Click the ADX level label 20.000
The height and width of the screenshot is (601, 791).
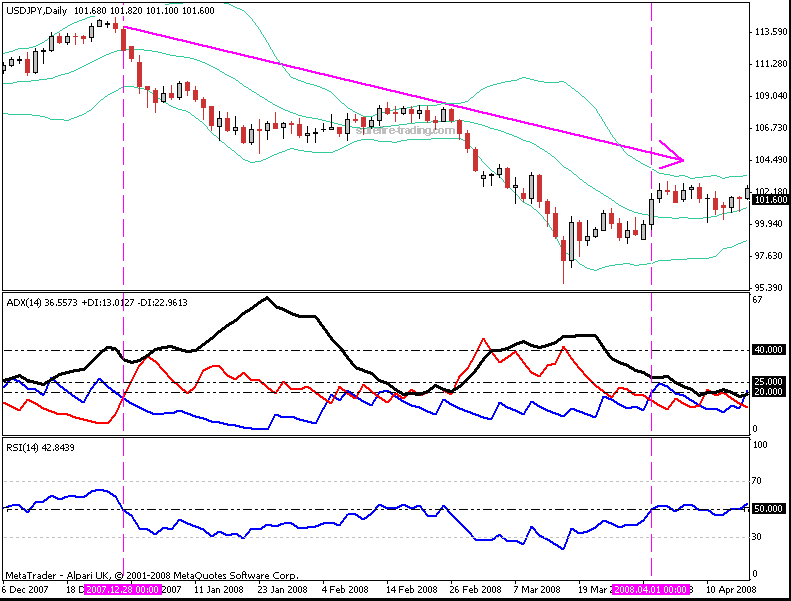(768, 392)
